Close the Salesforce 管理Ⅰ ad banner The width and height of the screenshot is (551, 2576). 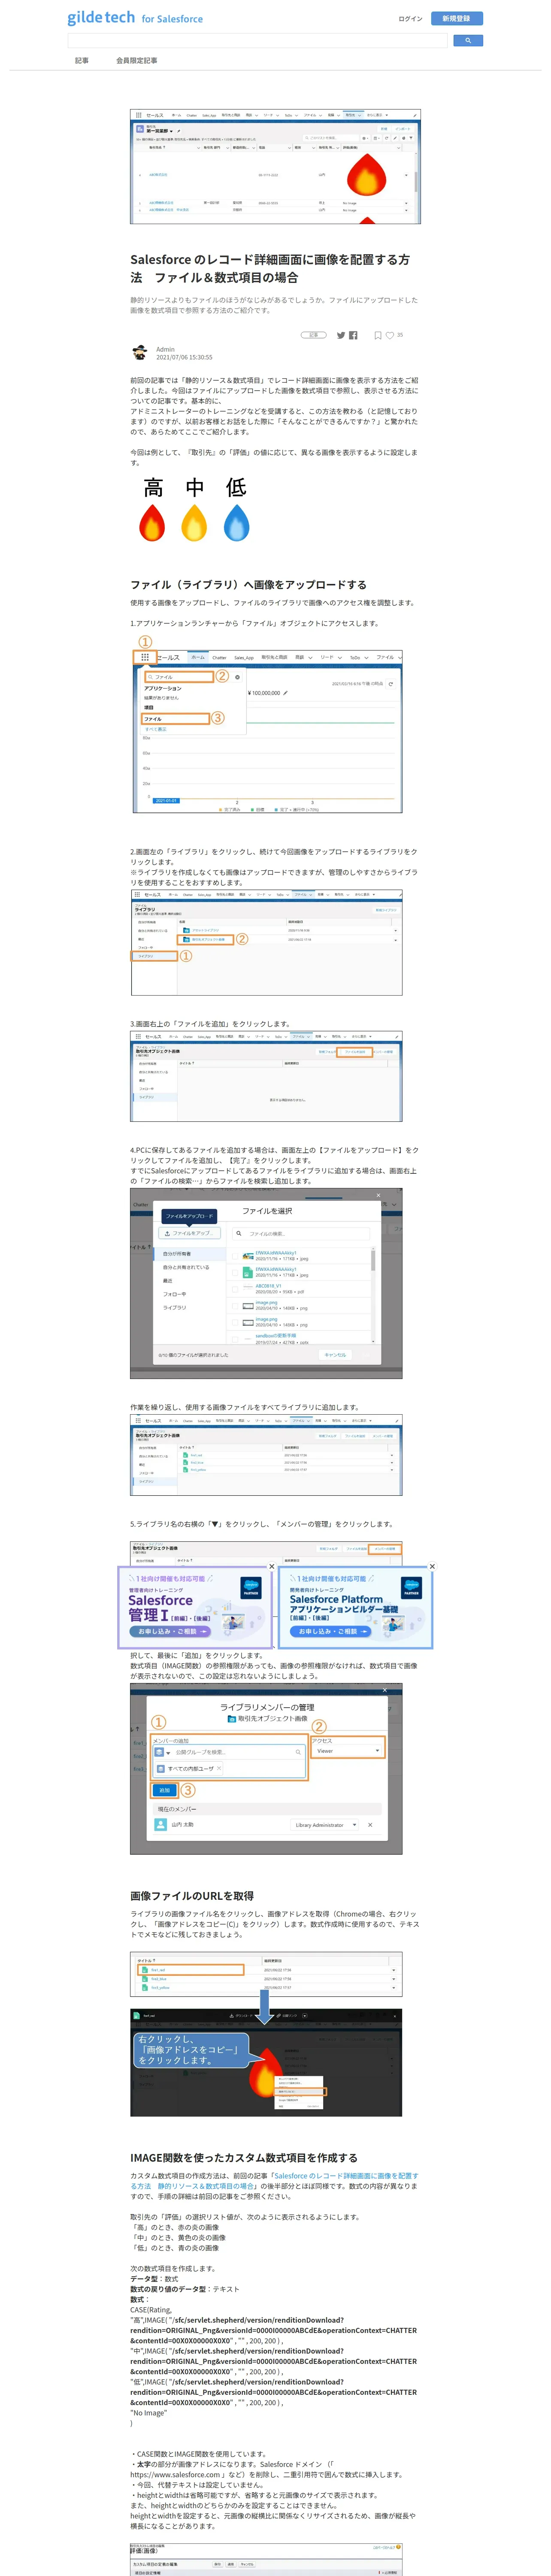tap(271, 1566)
